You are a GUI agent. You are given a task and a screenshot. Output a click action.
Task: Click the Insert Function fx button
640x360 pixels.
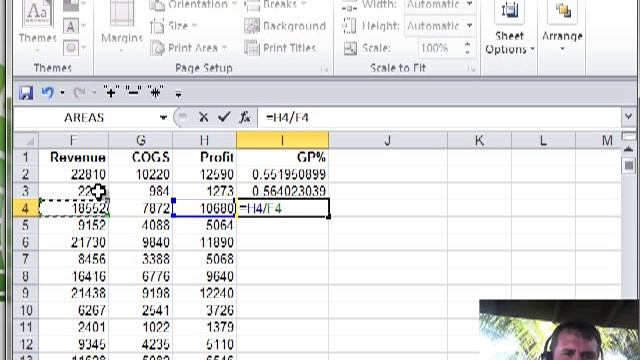(245, 118)
